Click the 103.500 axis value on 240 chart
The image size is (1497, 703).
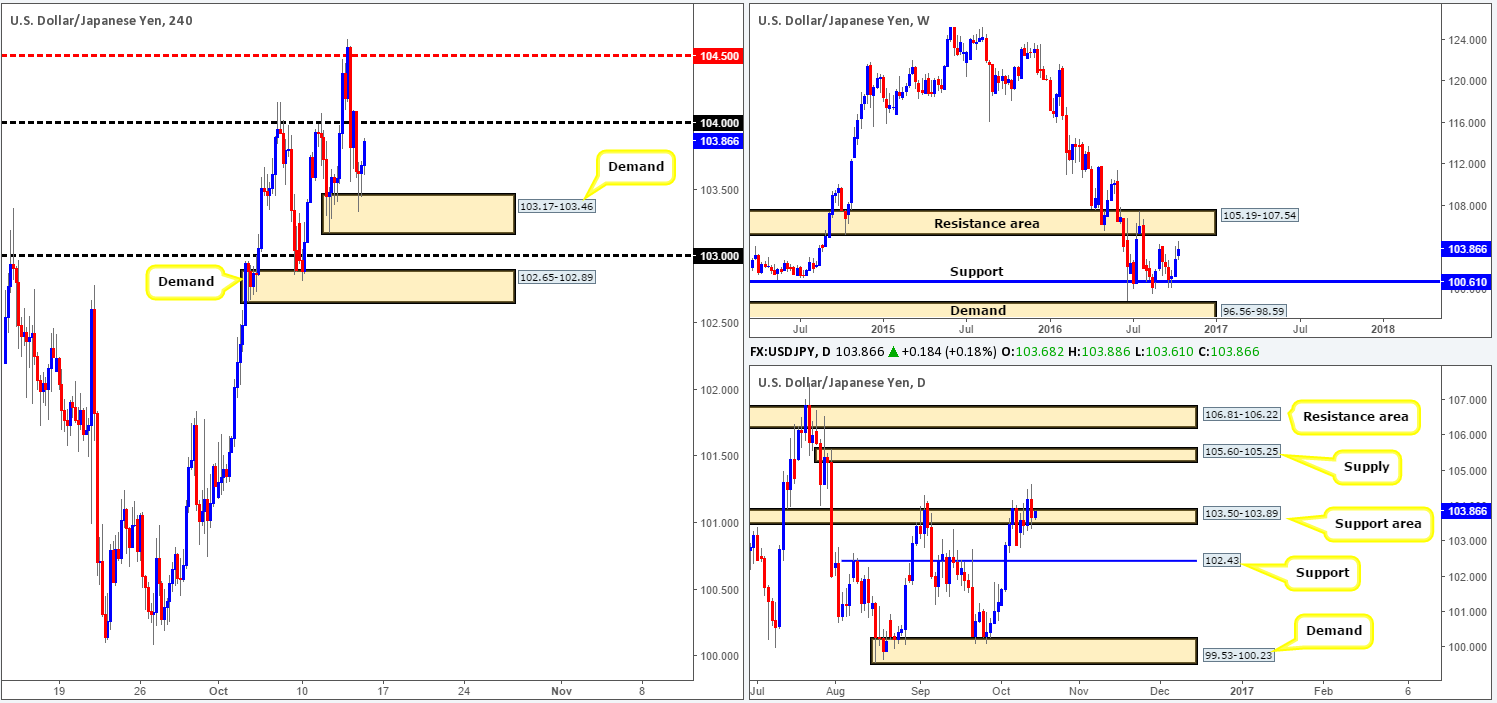717,190
